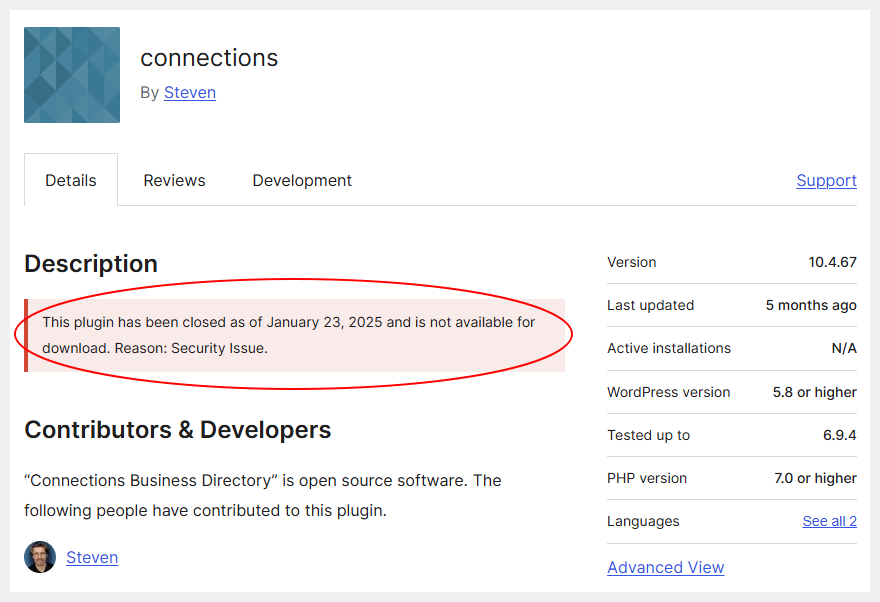880x602 pixels.
Task: Click the WordPress version label
Action: click(668, 392)
